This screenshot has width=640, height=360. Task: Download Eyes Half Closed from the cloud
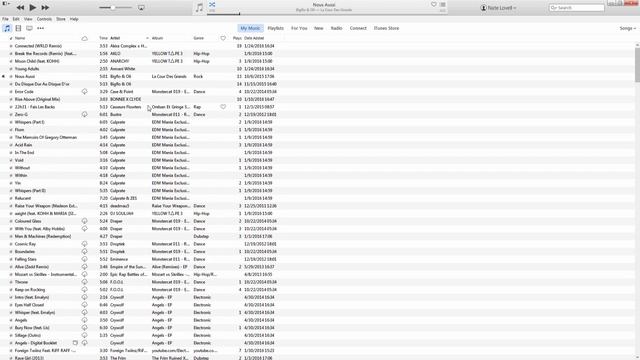point(84,305)
